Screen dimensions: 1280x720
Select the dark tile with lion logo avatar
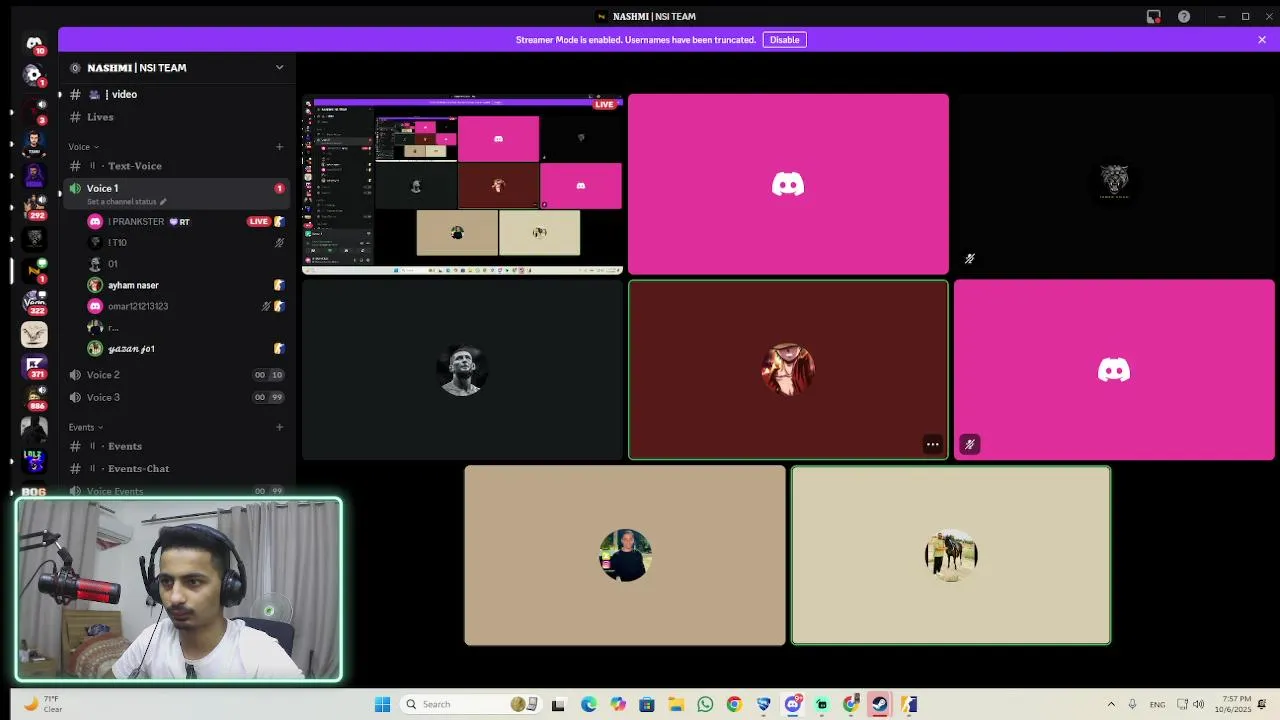(x=1114, y=184)
